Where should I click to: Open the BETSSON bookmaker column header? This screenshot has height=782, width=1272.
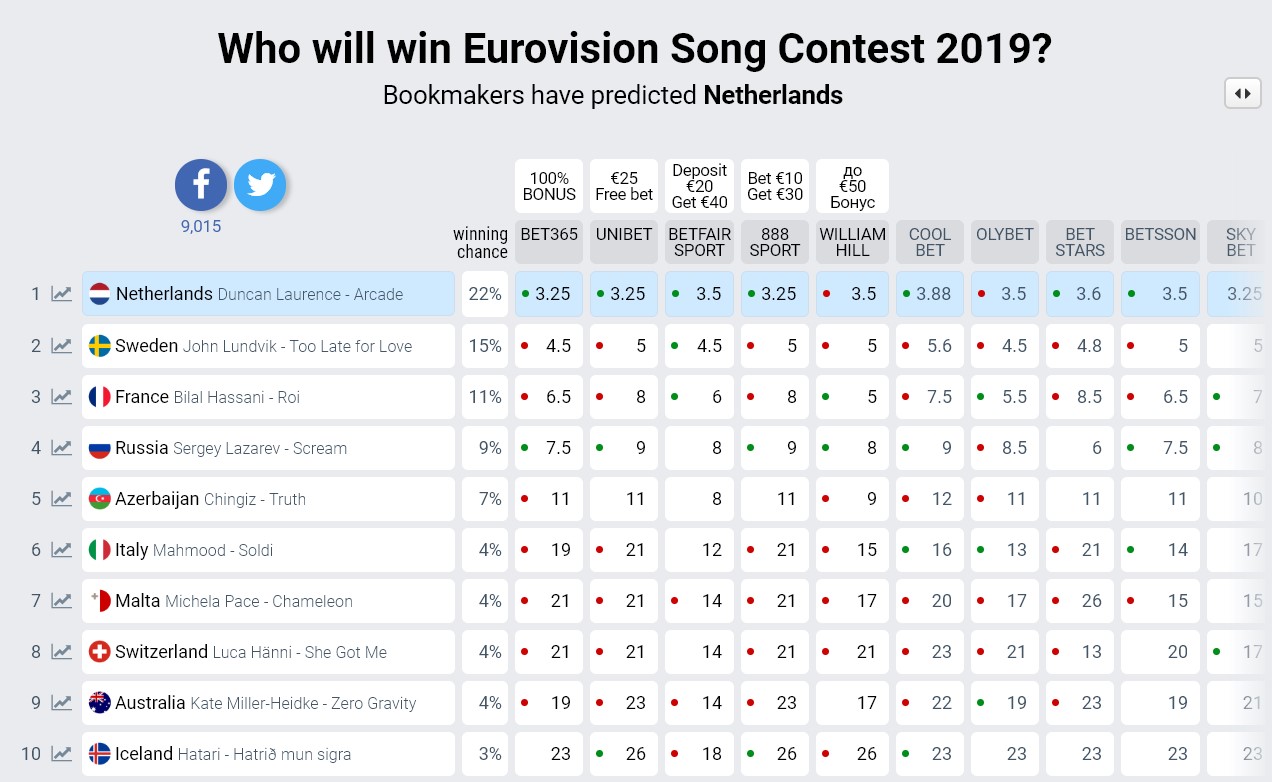[1160, 242]
